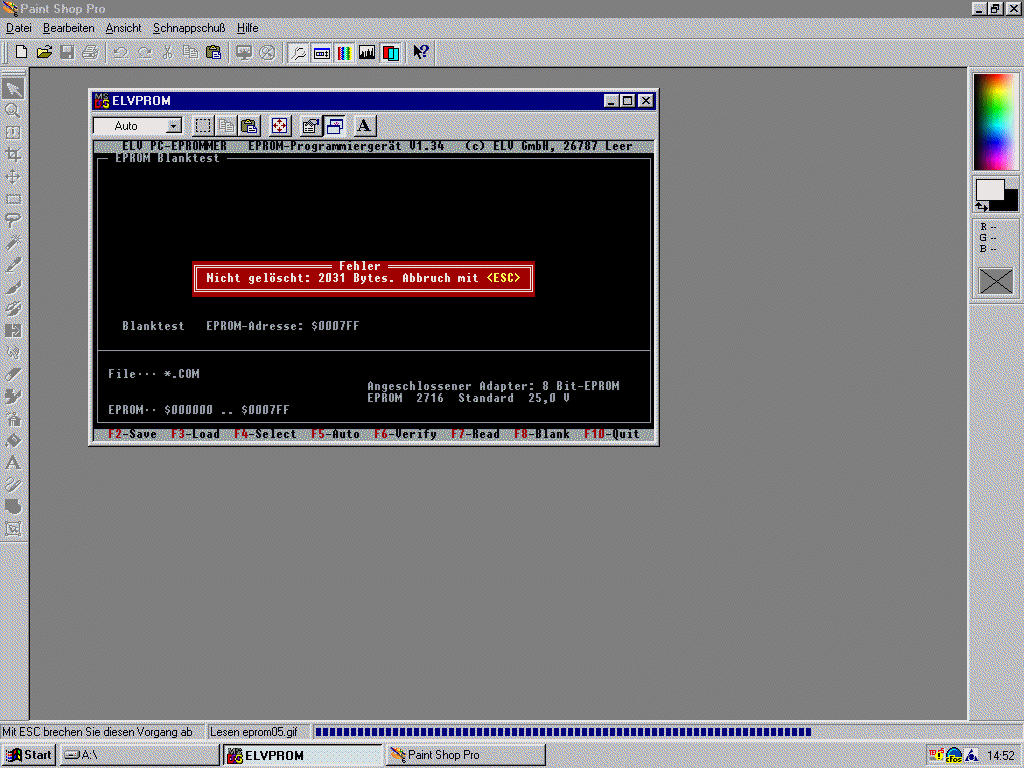Select the Text tool in the tool palette
Screen dimensions: 1024x768
click(13, 463)
